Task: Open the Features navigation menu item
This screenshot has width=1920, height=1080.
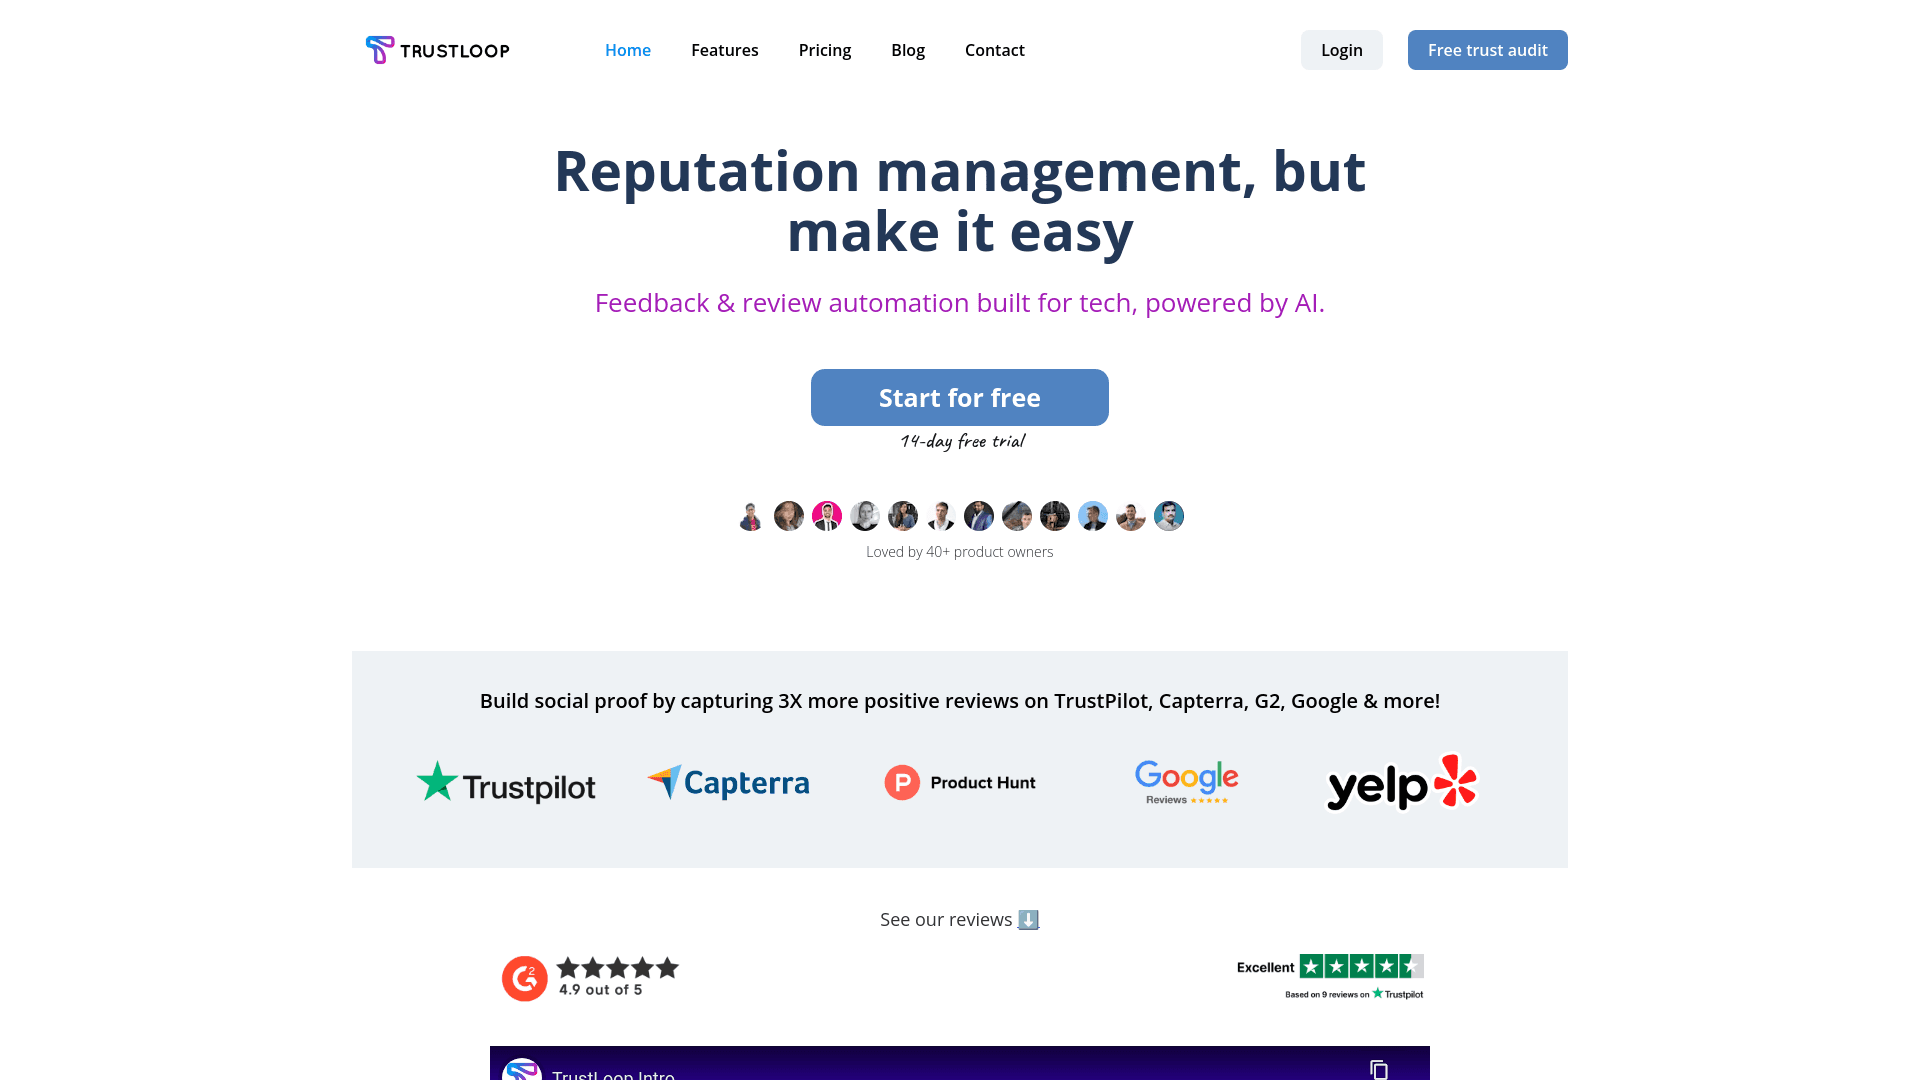Action: [x=725, y=50]
